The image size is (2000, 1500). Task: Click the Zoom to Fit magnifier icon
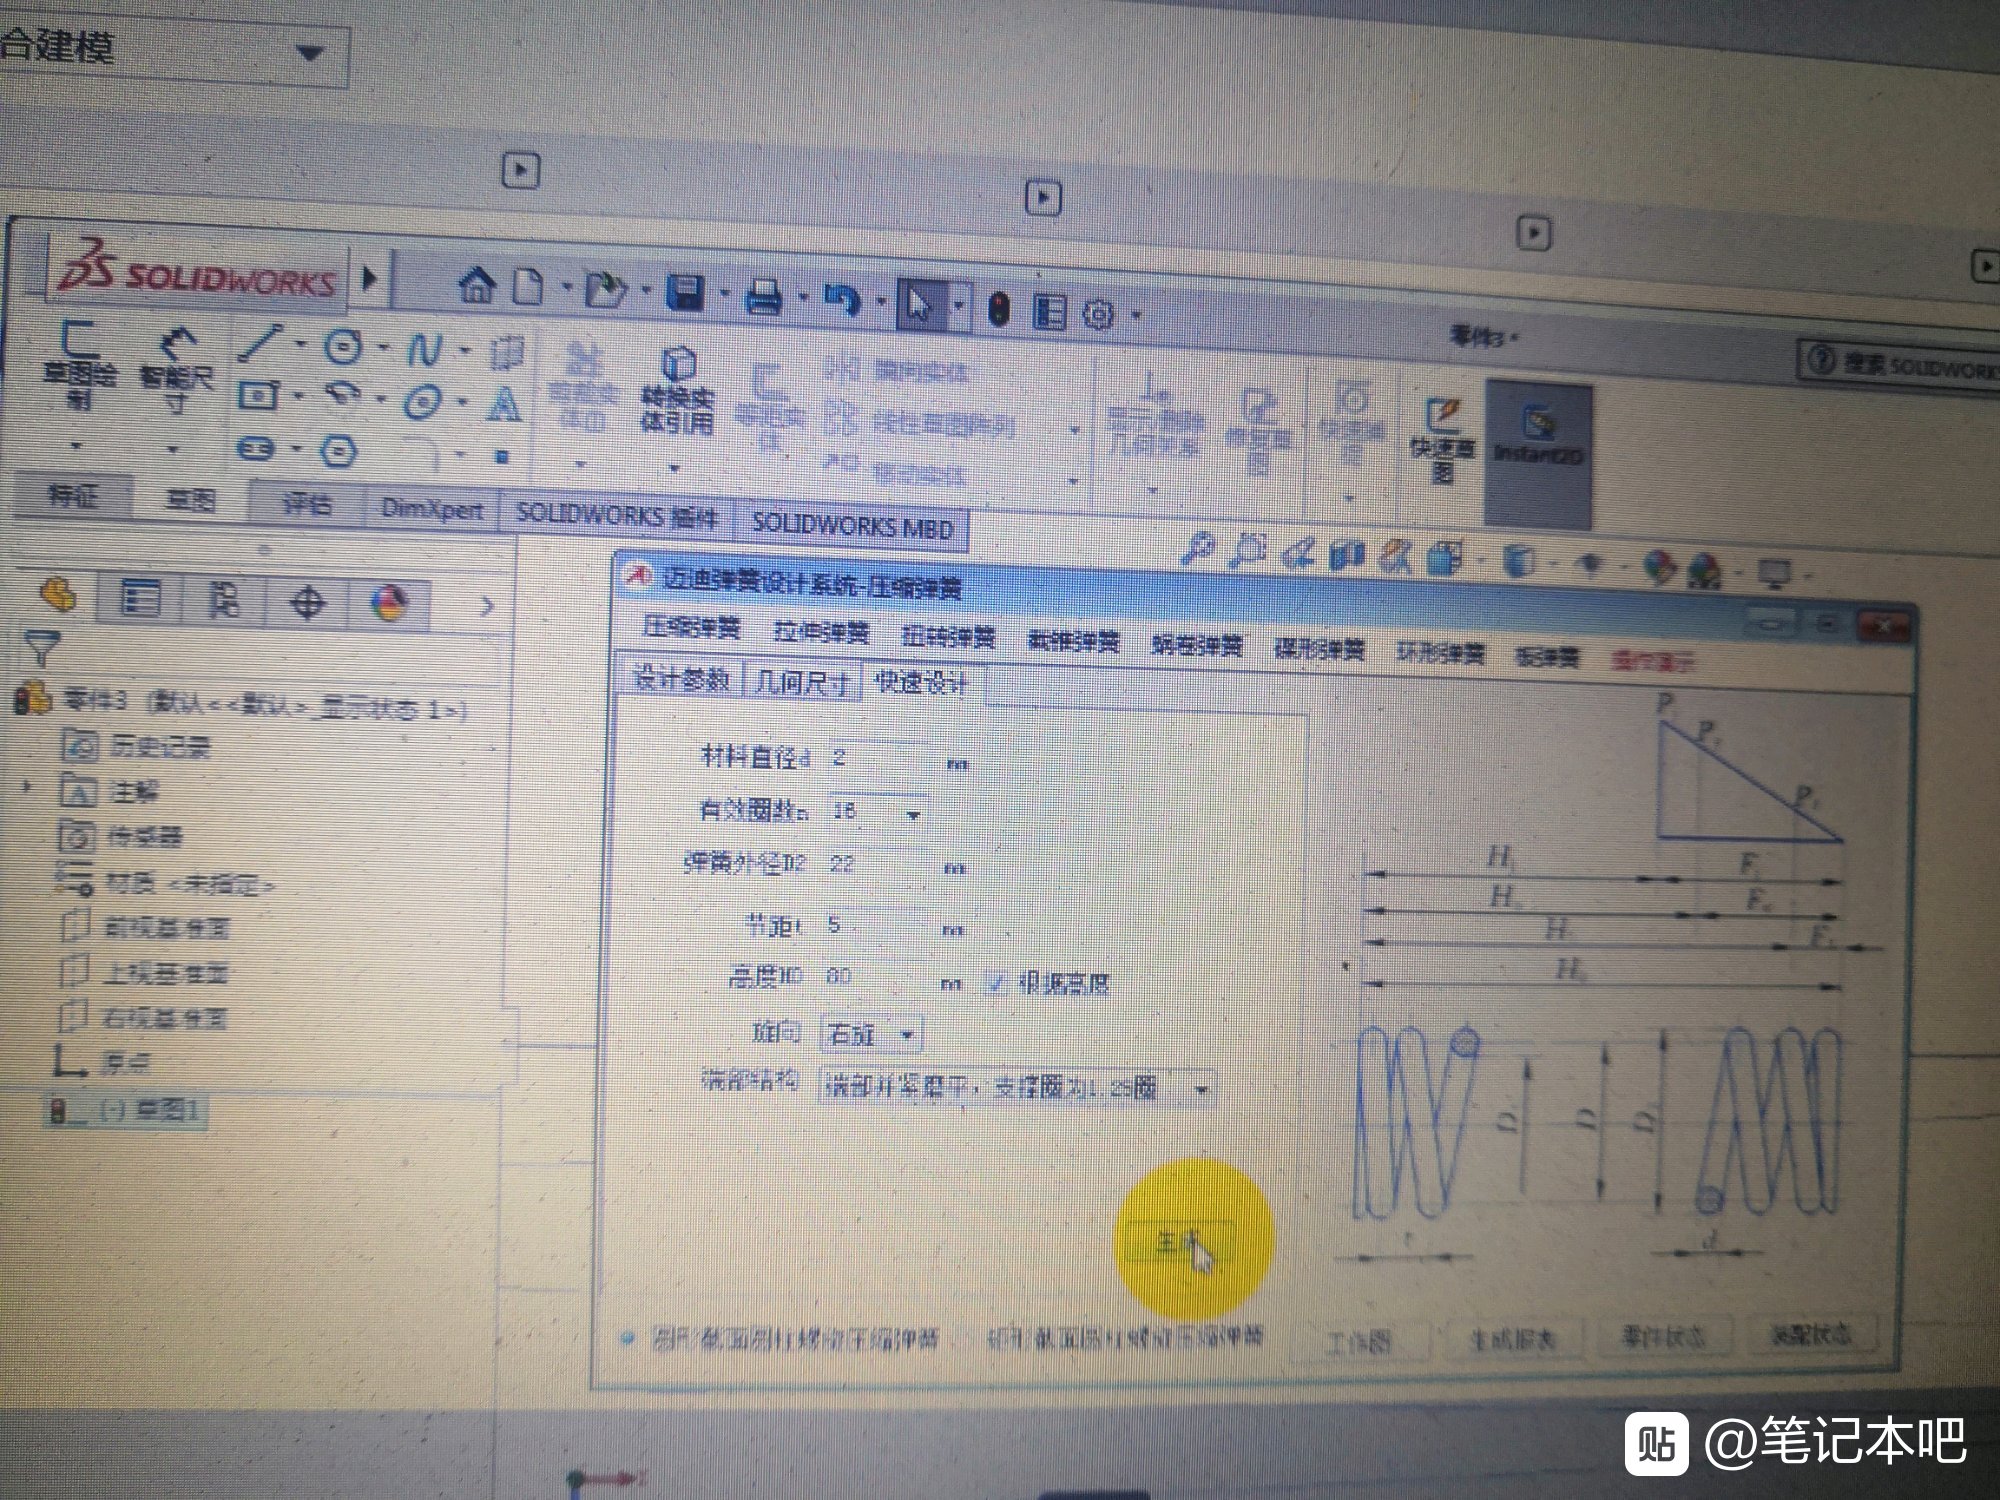click(1197, 548)
